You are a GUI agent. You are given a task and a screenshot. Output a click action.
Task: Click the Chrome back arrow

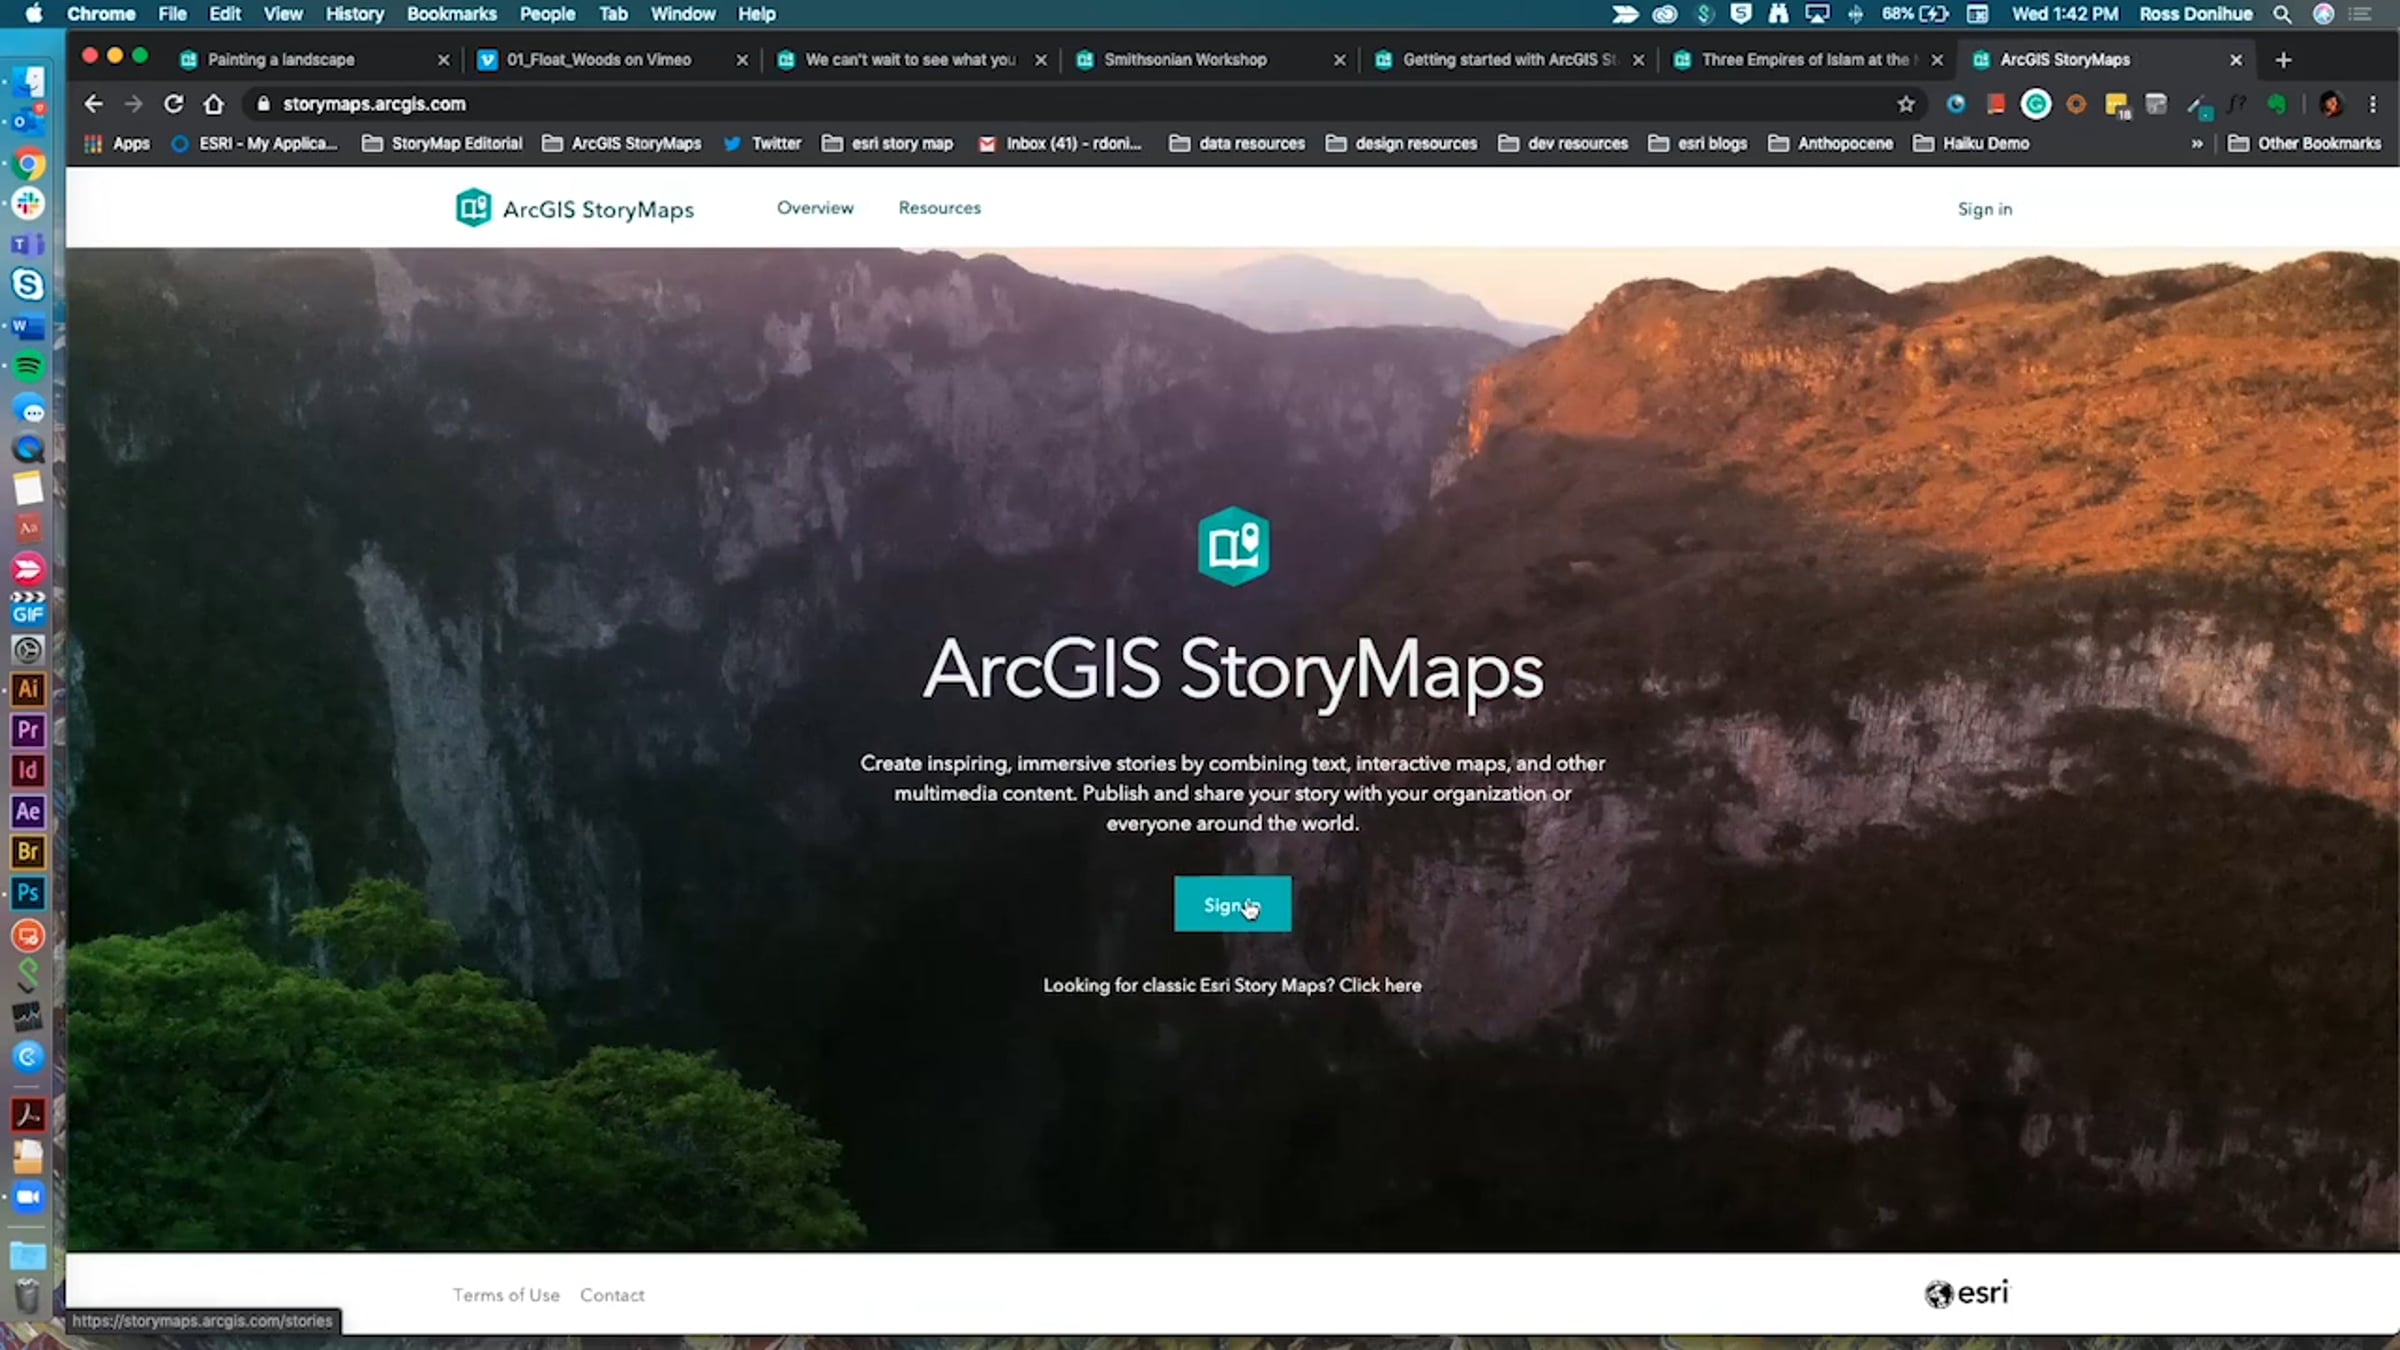[93, 104]
